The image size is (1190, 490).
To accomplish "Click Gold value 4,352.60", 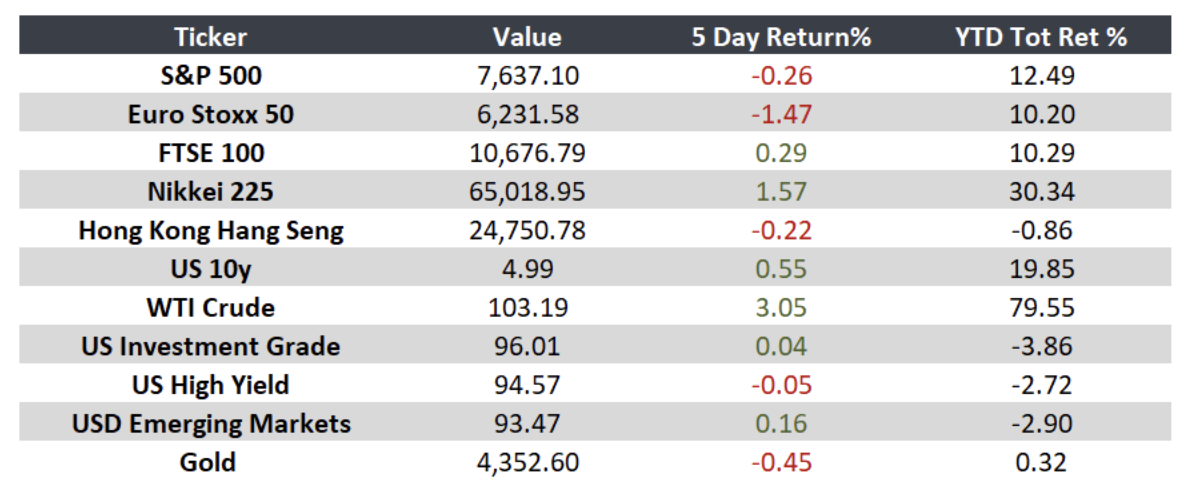I will pyautogui.click(x=527, y=463).
